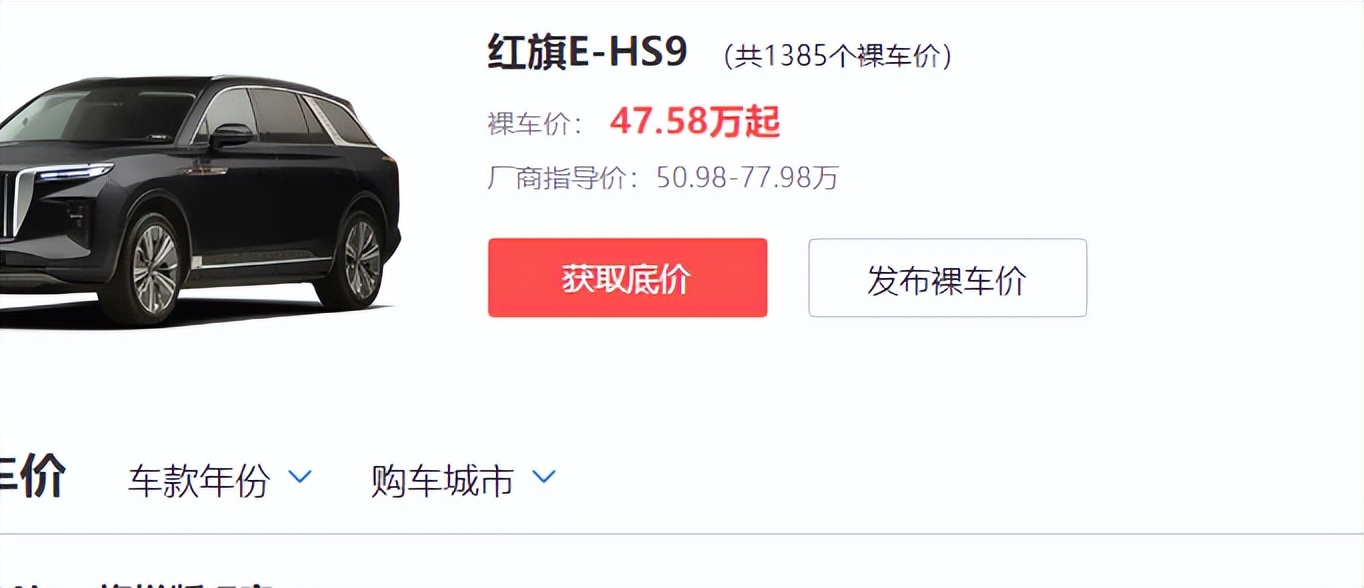Click the 车价 section heading
This screenshot has width=1364, height=588.
(x=32, y=477)
